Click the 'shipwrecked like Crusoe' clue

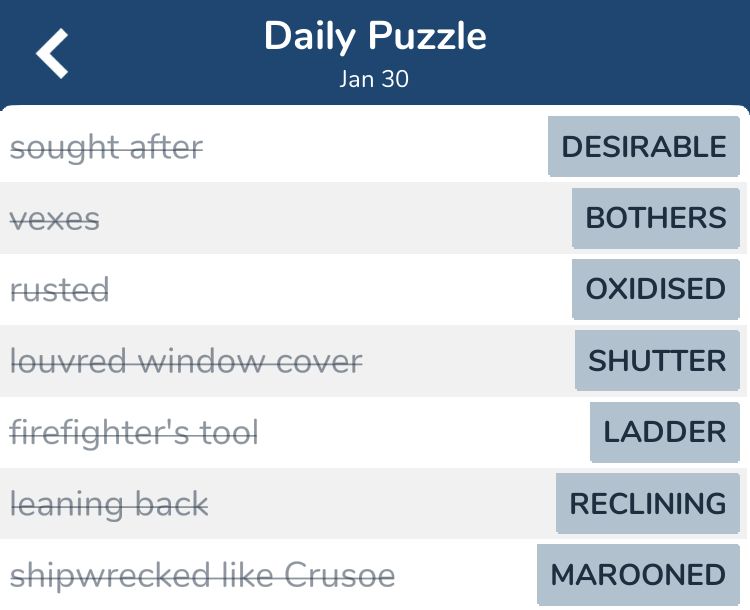pyautogui.click(x=202, y=576)
